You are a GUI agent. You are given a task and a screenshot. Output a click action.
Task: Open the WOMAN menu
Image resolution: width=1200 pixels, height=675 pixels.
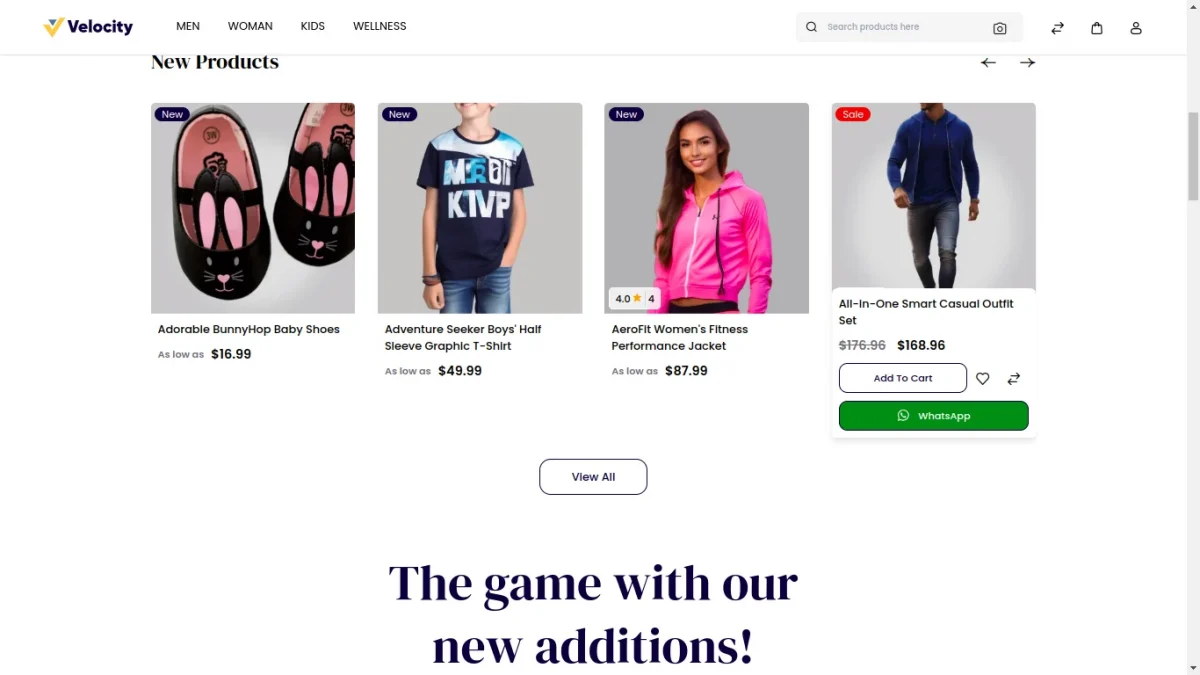coord(250,26)
